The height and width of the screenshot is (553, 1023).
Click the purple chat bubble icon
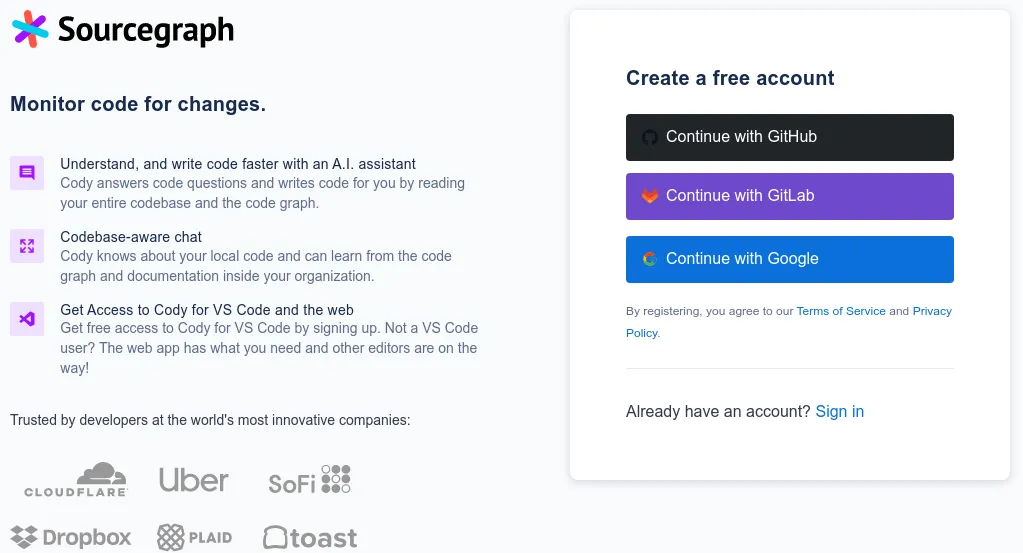click(27, 173)
